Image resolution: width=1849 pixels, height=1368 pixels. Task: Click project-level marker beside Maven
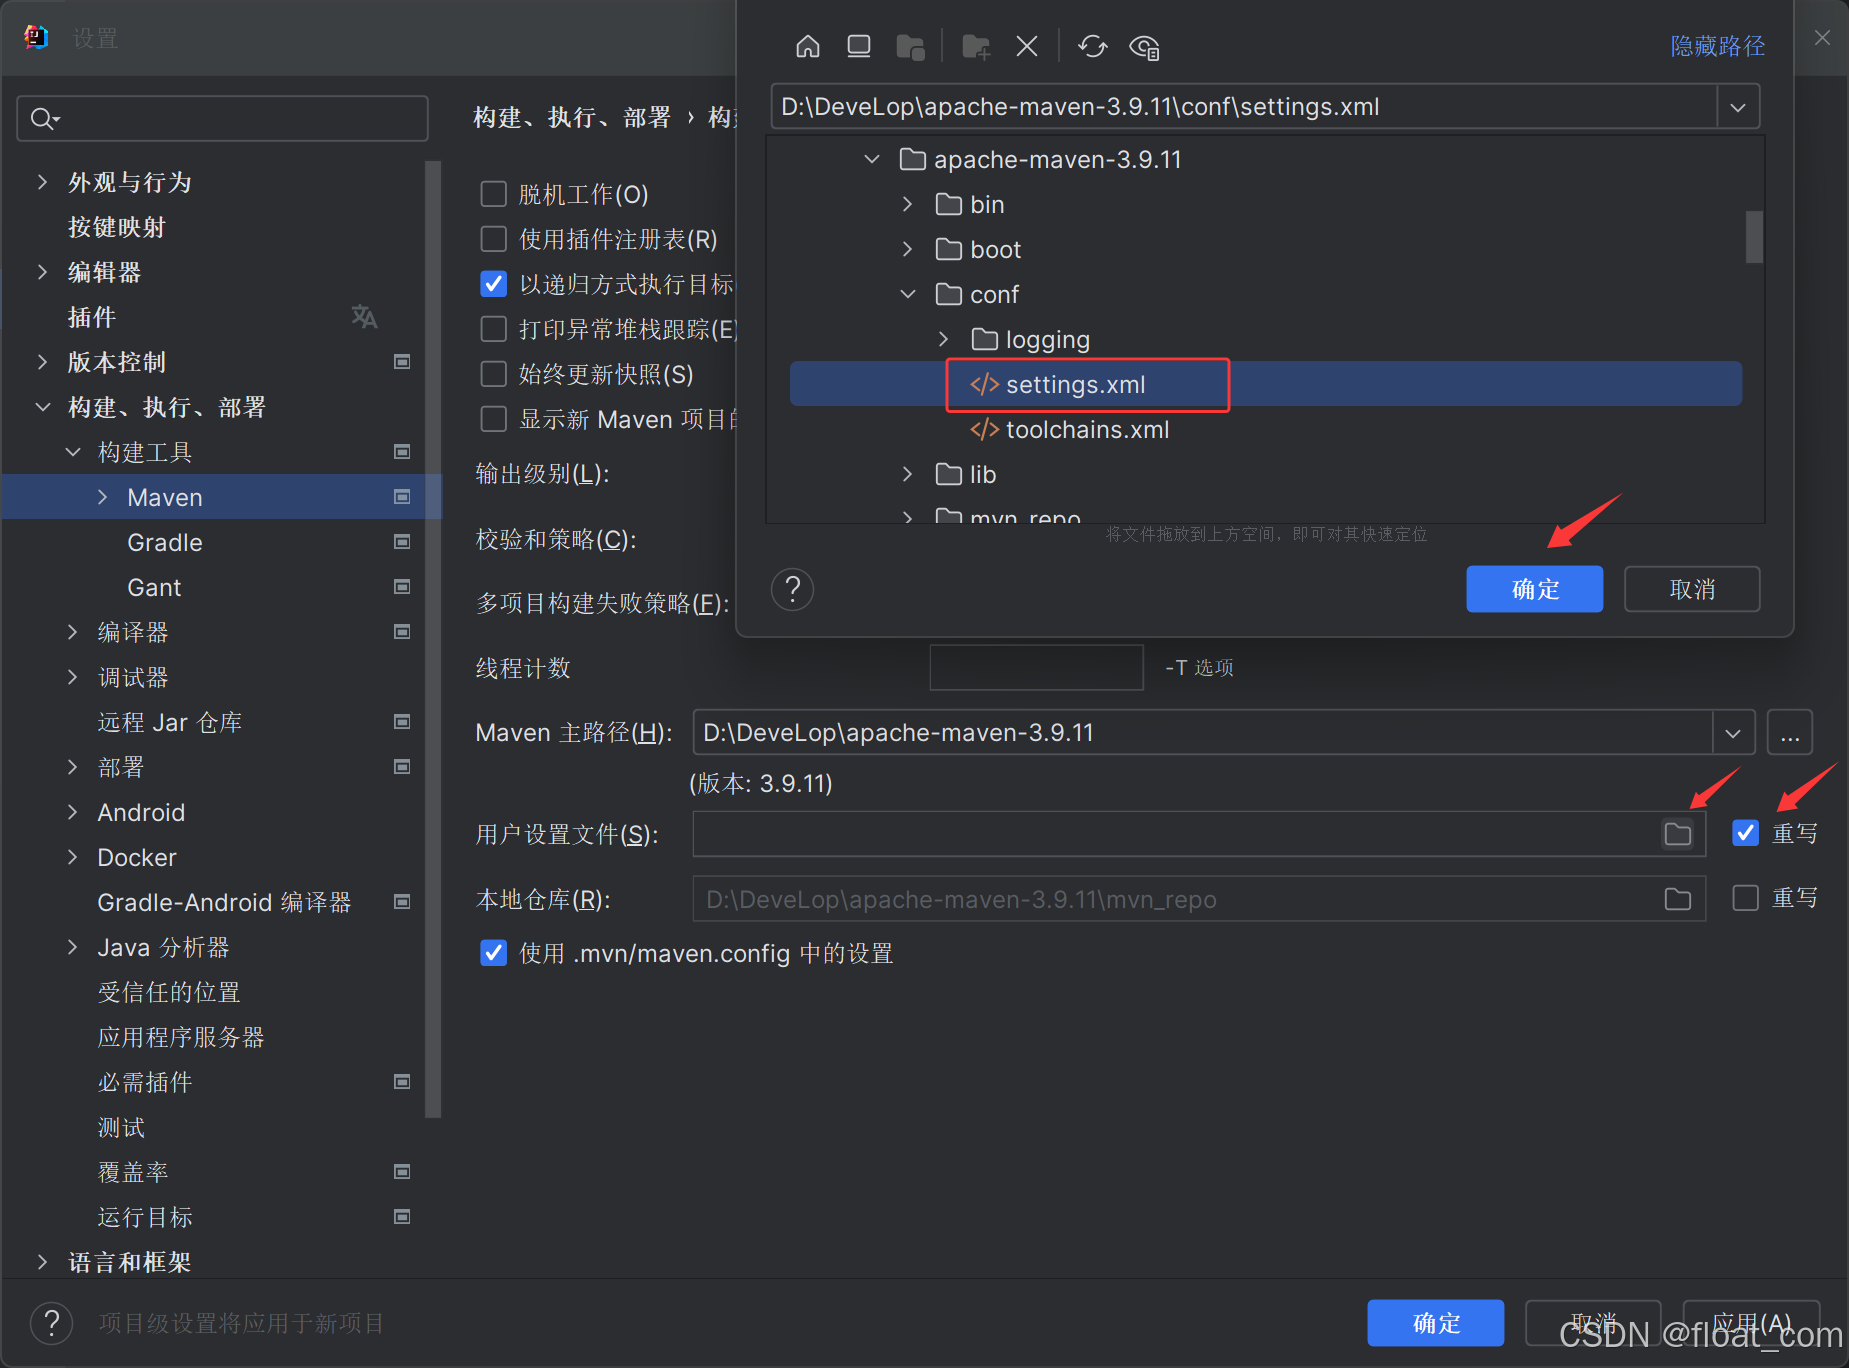[x=402, y=497]
